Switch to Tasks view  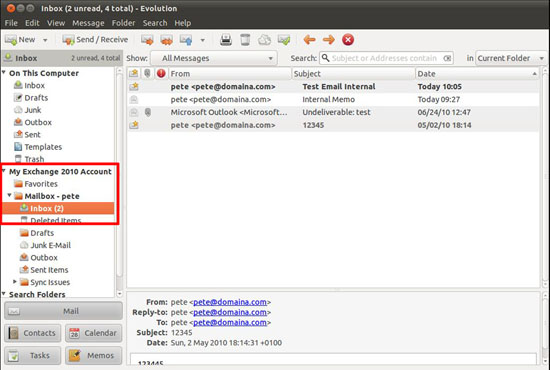33,356
